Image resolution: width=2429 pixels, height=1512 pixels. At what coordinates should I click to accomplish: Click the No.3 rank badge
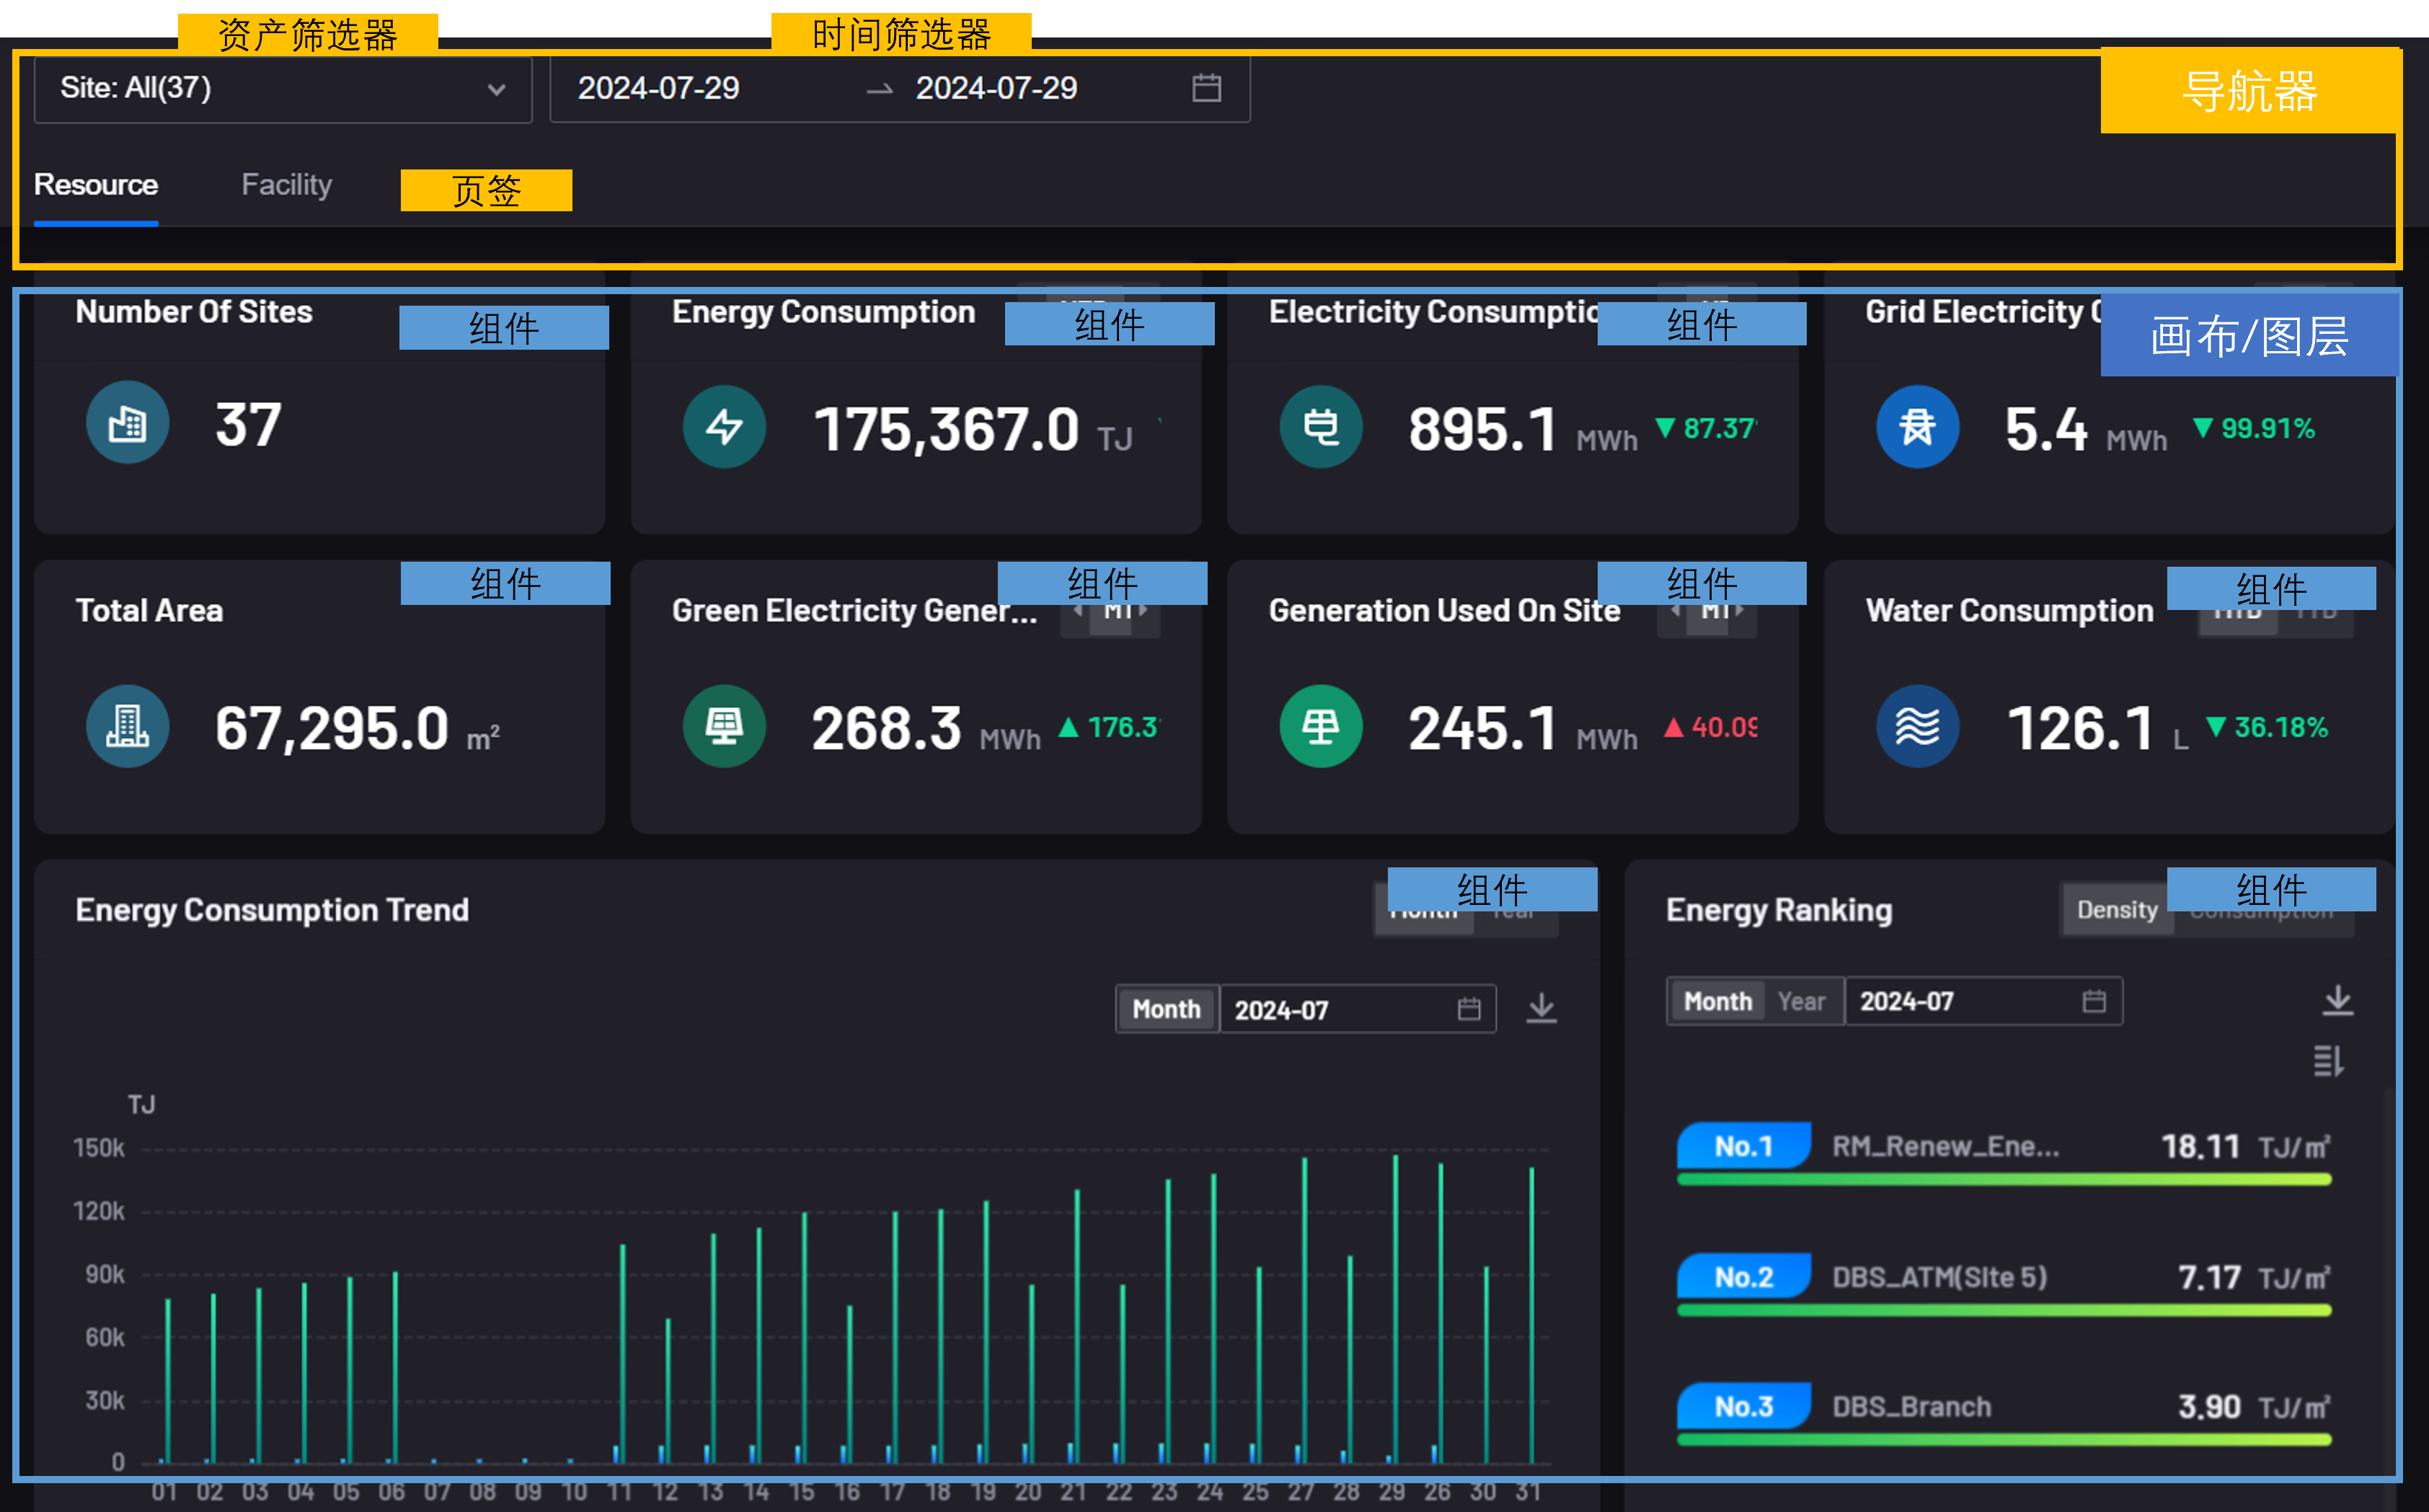click(x=1743, y=1407)
